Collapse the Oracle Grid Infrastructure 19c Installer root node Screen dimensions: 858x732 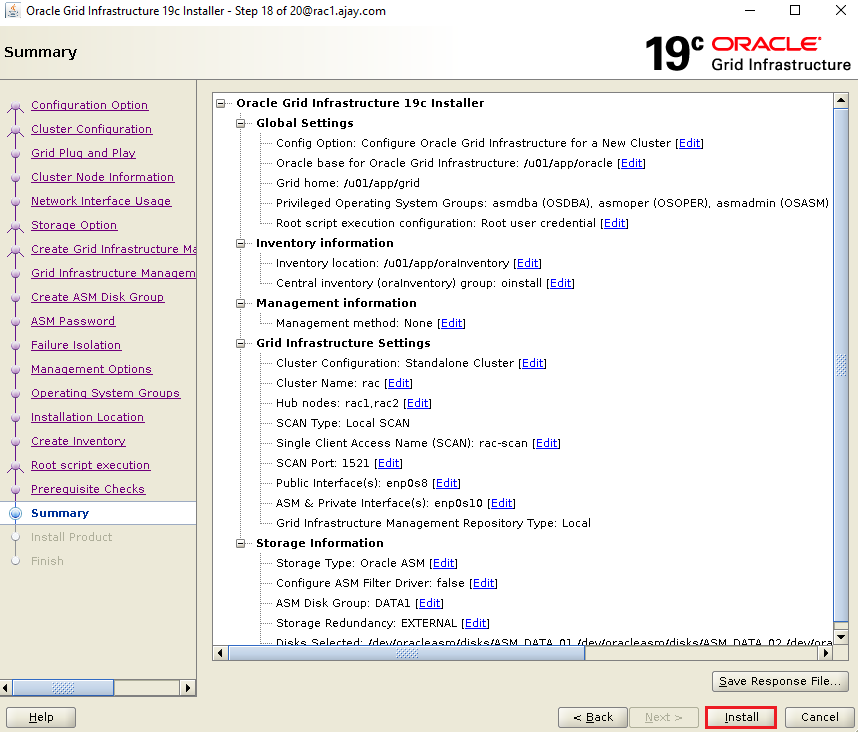[221, 103]
